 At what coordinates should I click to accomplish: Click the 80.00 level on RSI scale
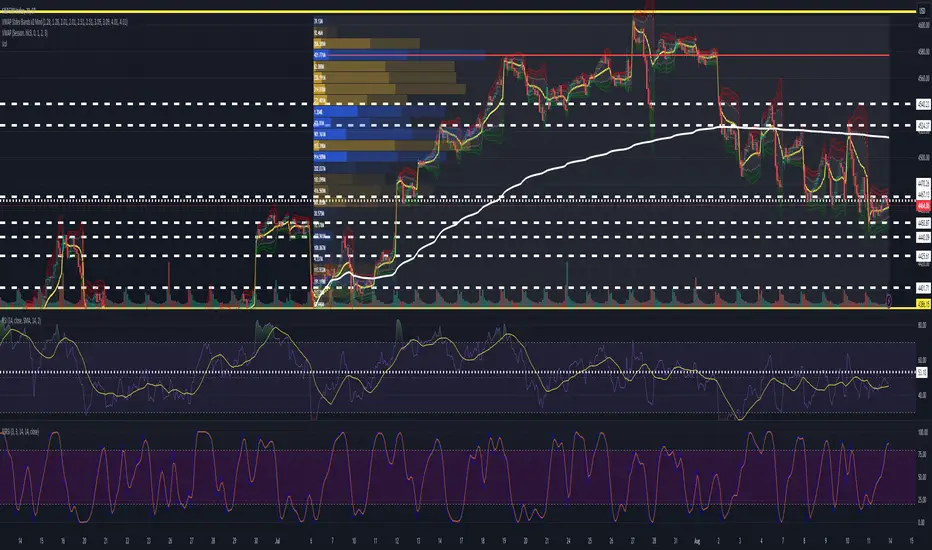tap(922, 325)
